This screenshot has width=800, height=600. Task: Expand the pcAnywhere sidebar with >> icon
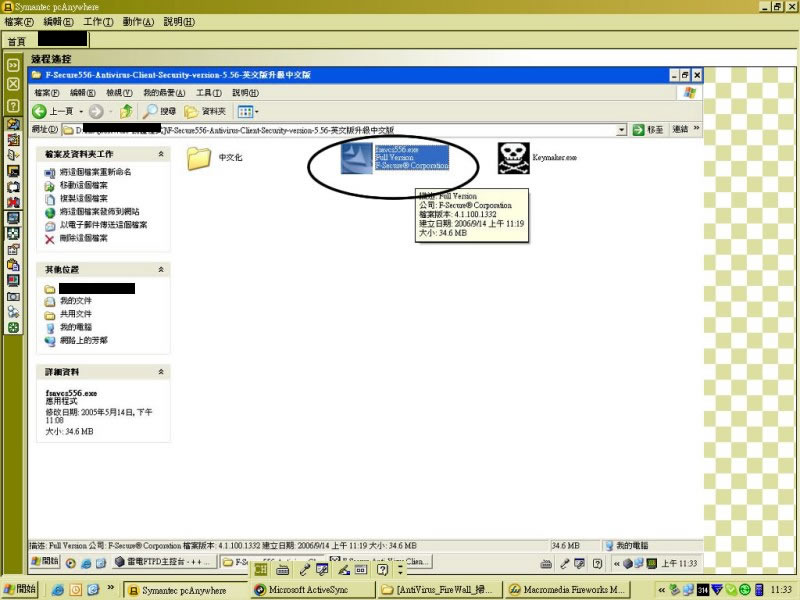pyautogui.click(x=13, y=65)
